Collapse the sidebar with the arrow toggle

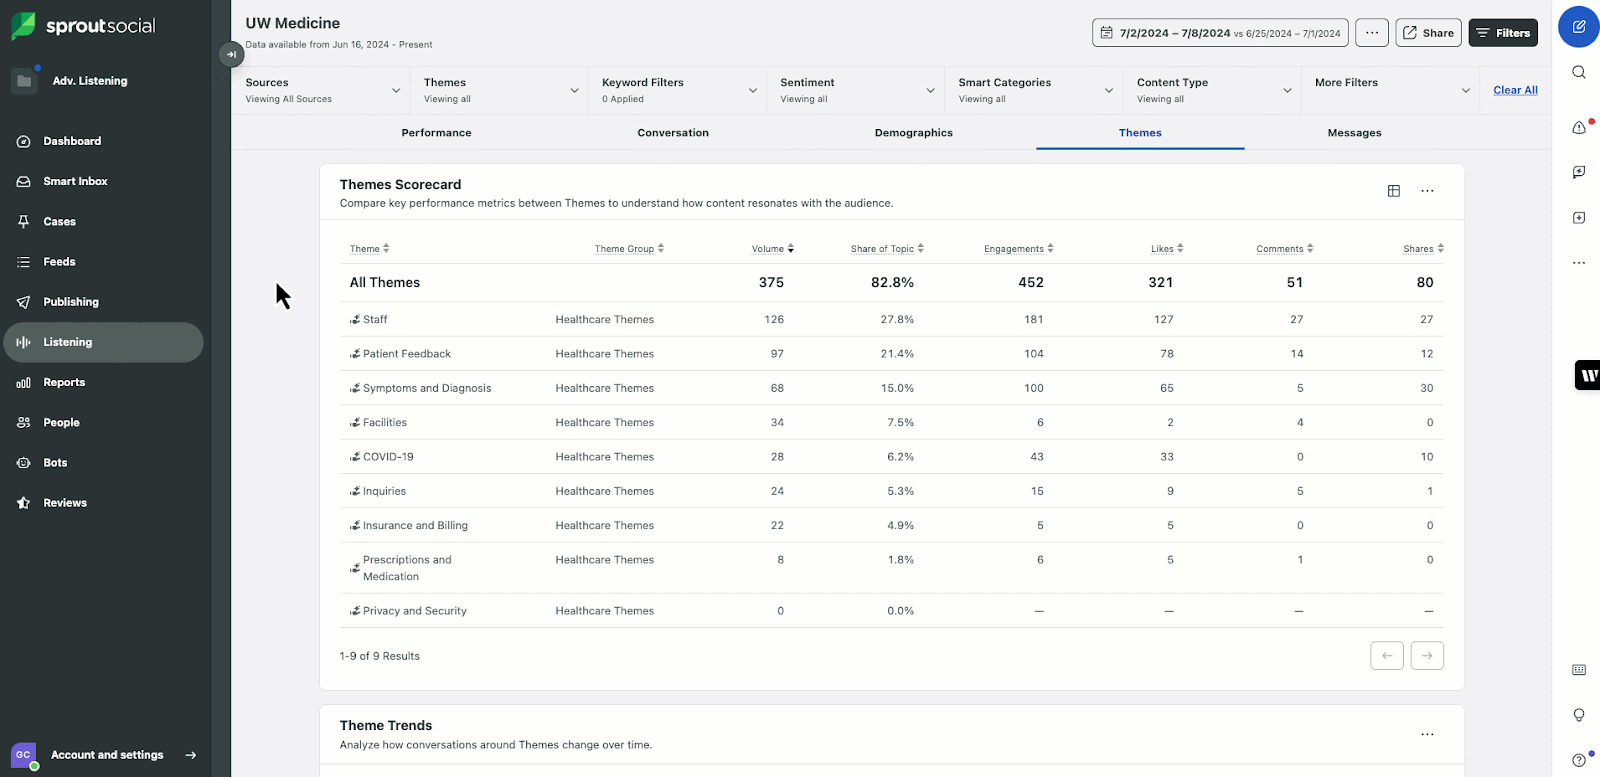click(x=231, y=55)
